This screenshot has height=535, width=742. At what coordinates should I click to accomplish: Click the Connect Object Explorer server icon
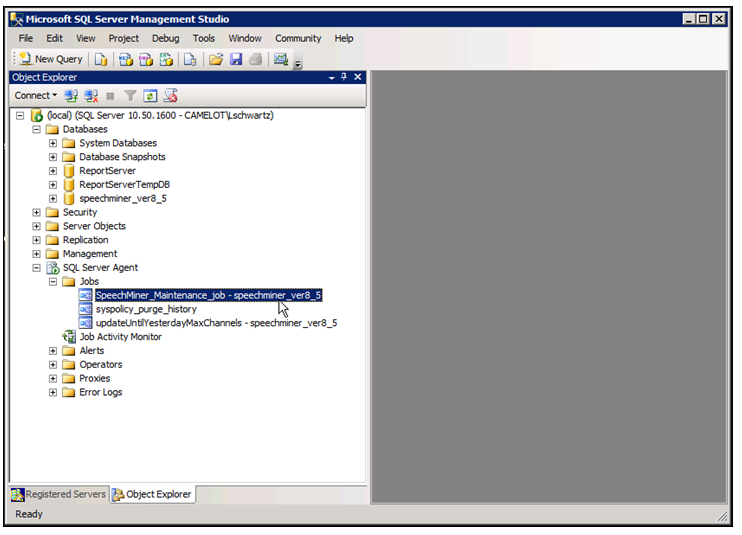click(x=71, y=96)
